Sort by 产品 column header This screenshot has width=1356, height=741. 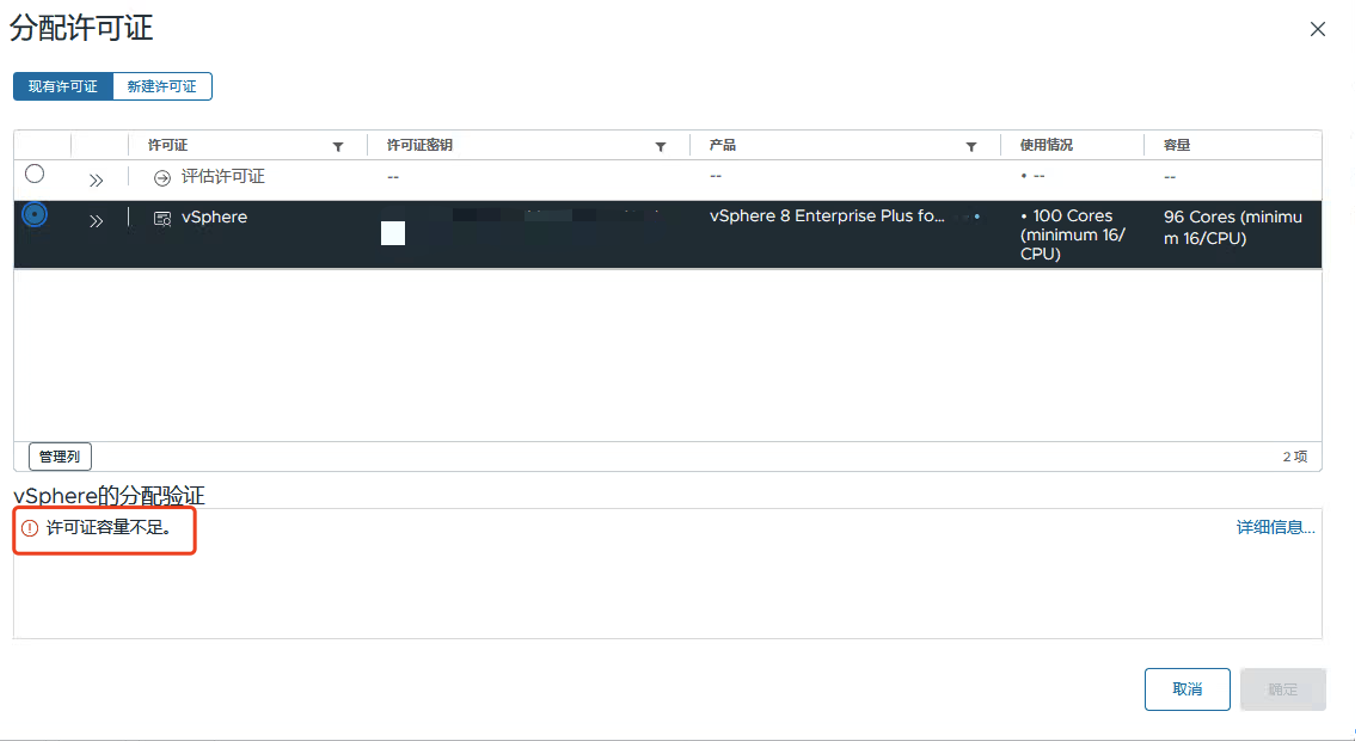(x=723, y=146)
